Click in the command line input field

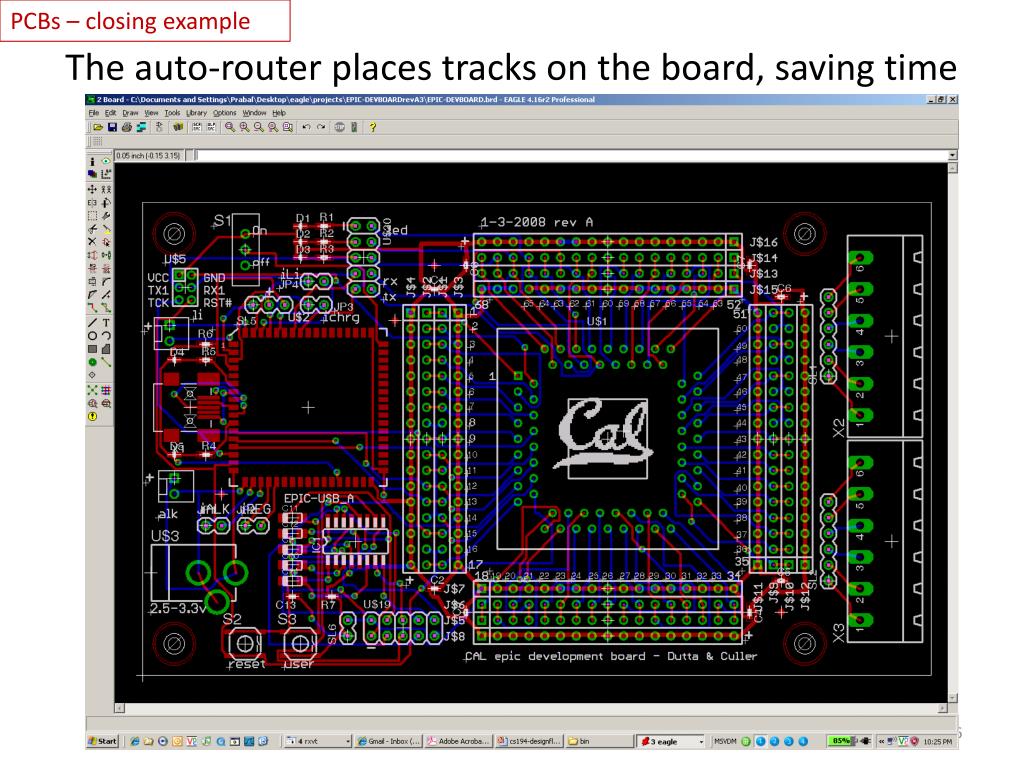pos(572,155)
